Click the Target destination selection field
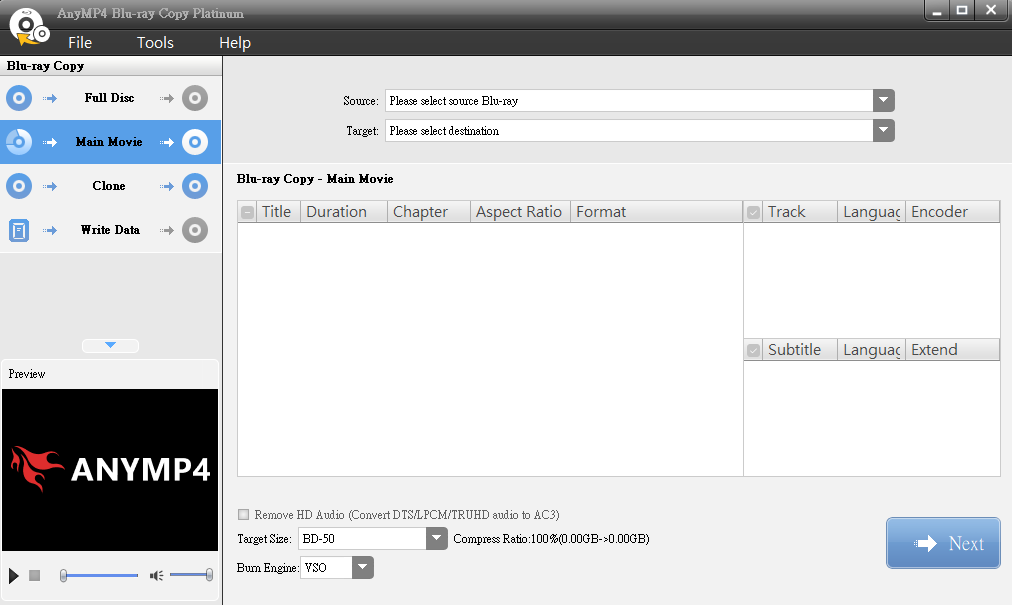Viewport: 1012px width, 605px height. [x=629, y=130]
